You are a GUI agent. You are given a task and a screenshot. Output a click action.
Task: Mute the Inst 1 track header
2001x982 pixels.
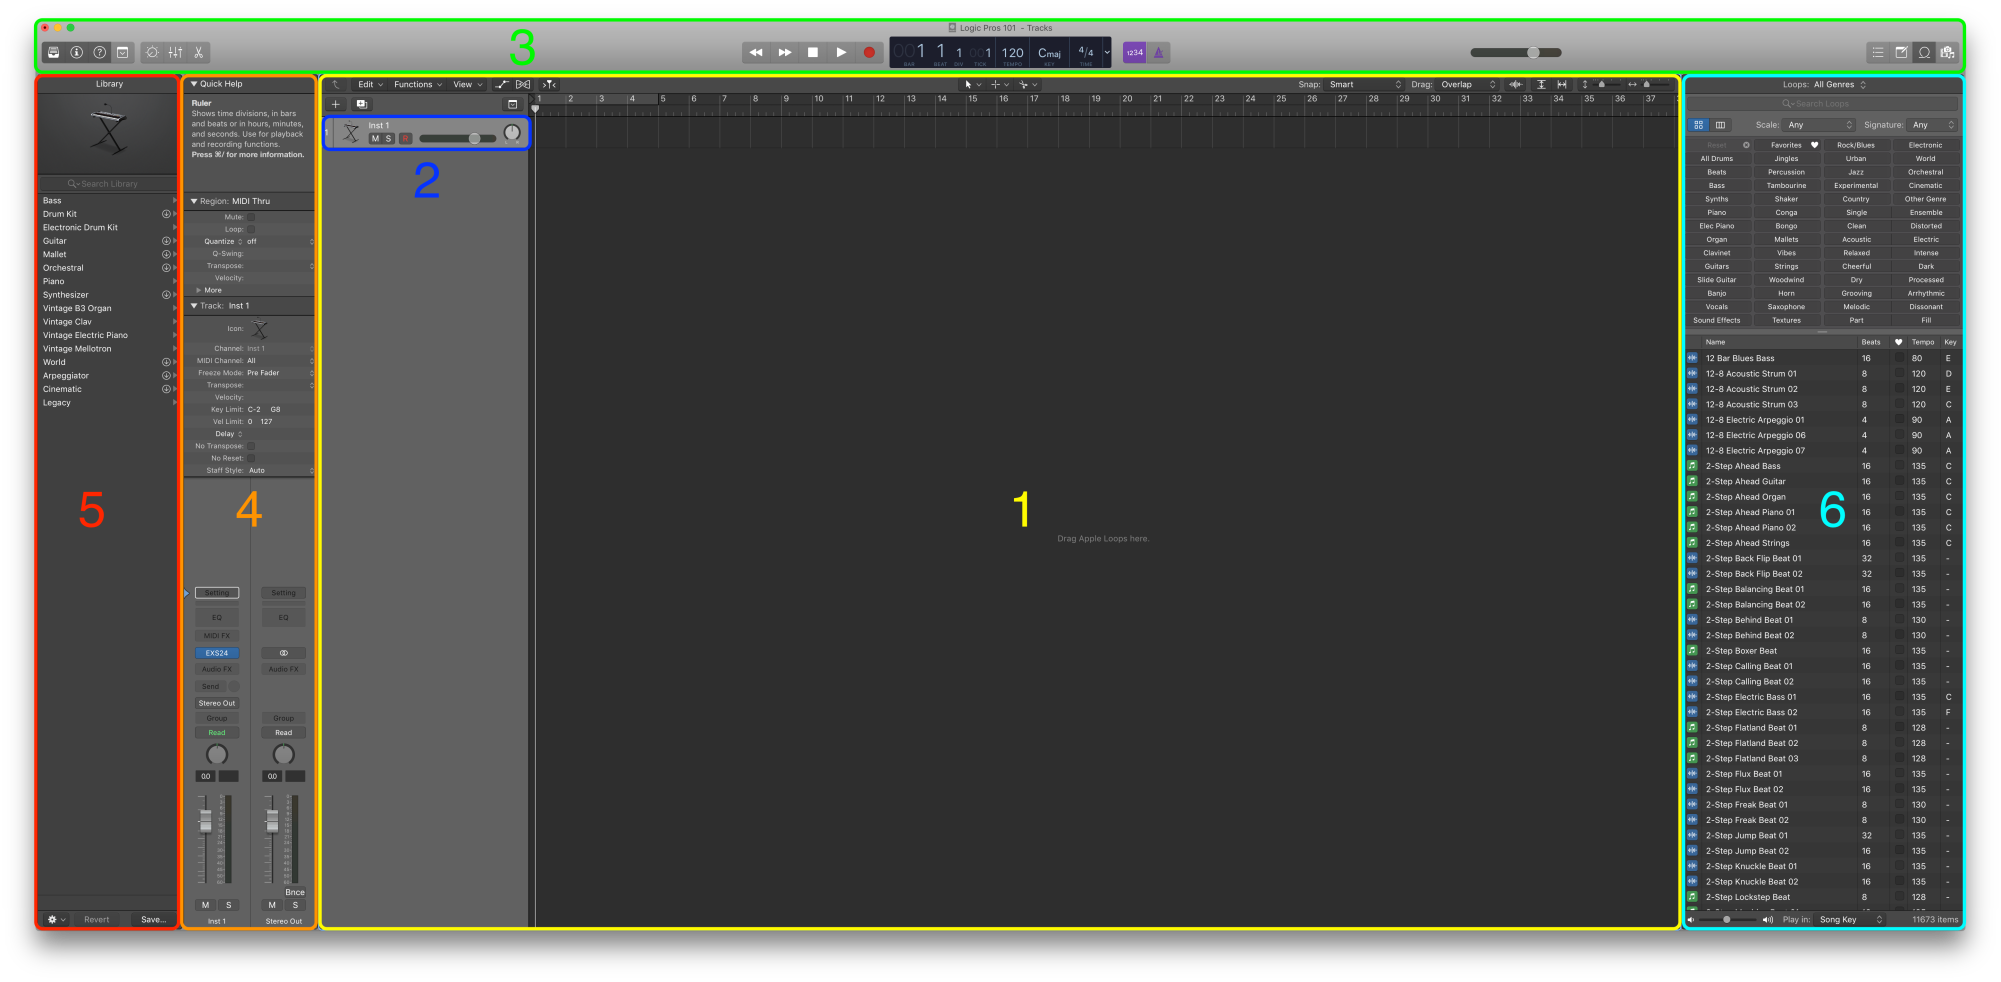[375, 139]
